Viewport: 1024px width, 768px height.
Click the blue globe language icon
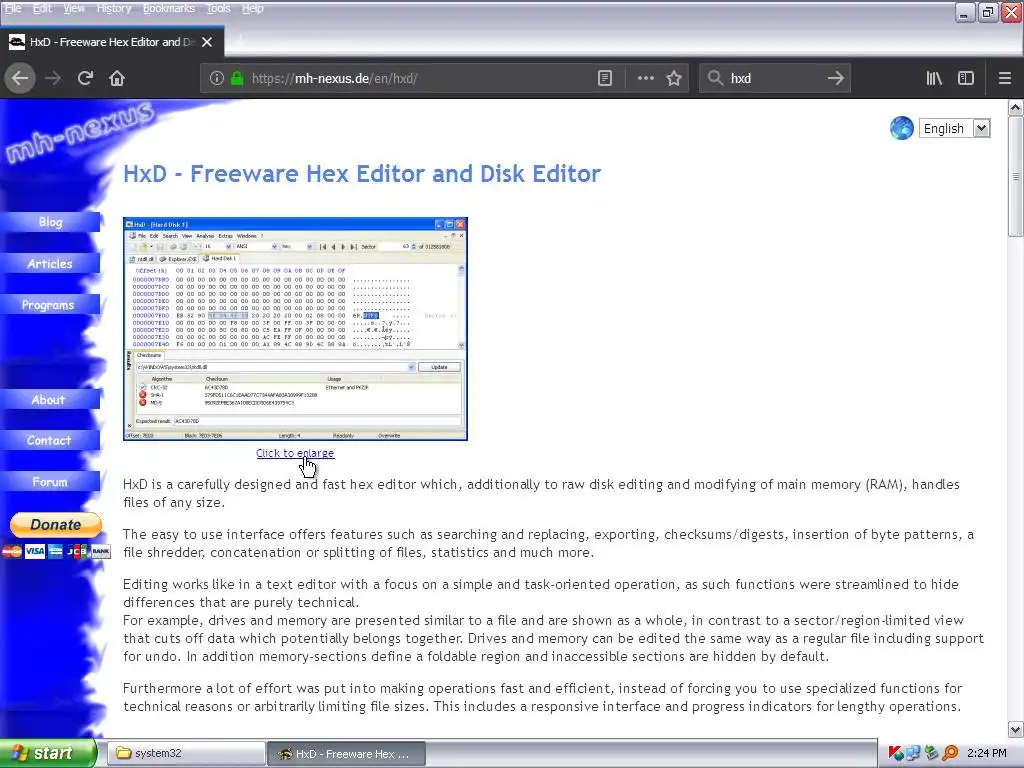pos(901,128)
